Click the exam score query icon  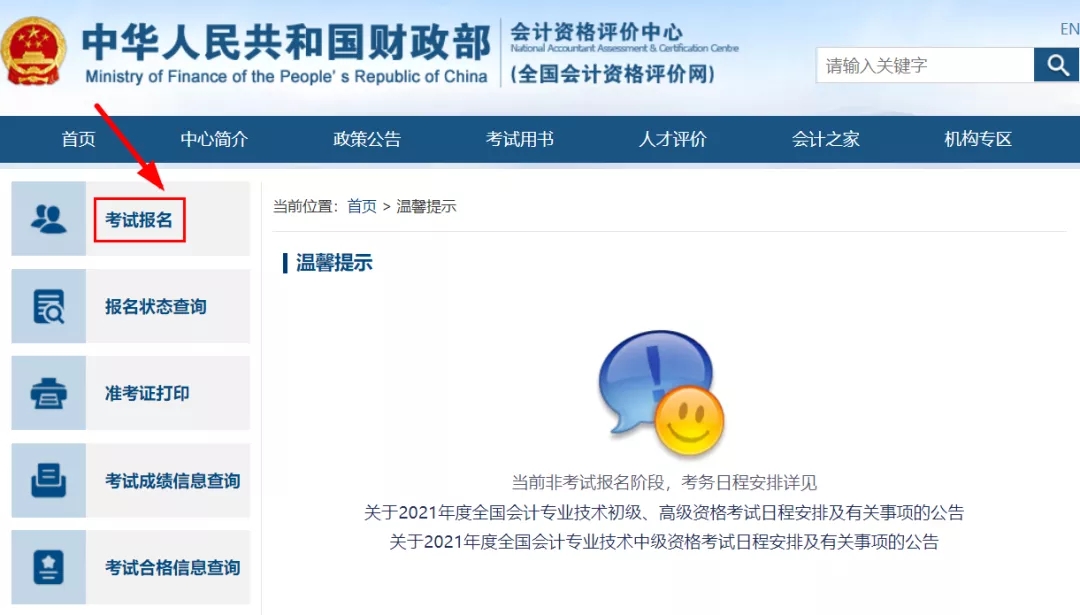[x=48, y=481]
